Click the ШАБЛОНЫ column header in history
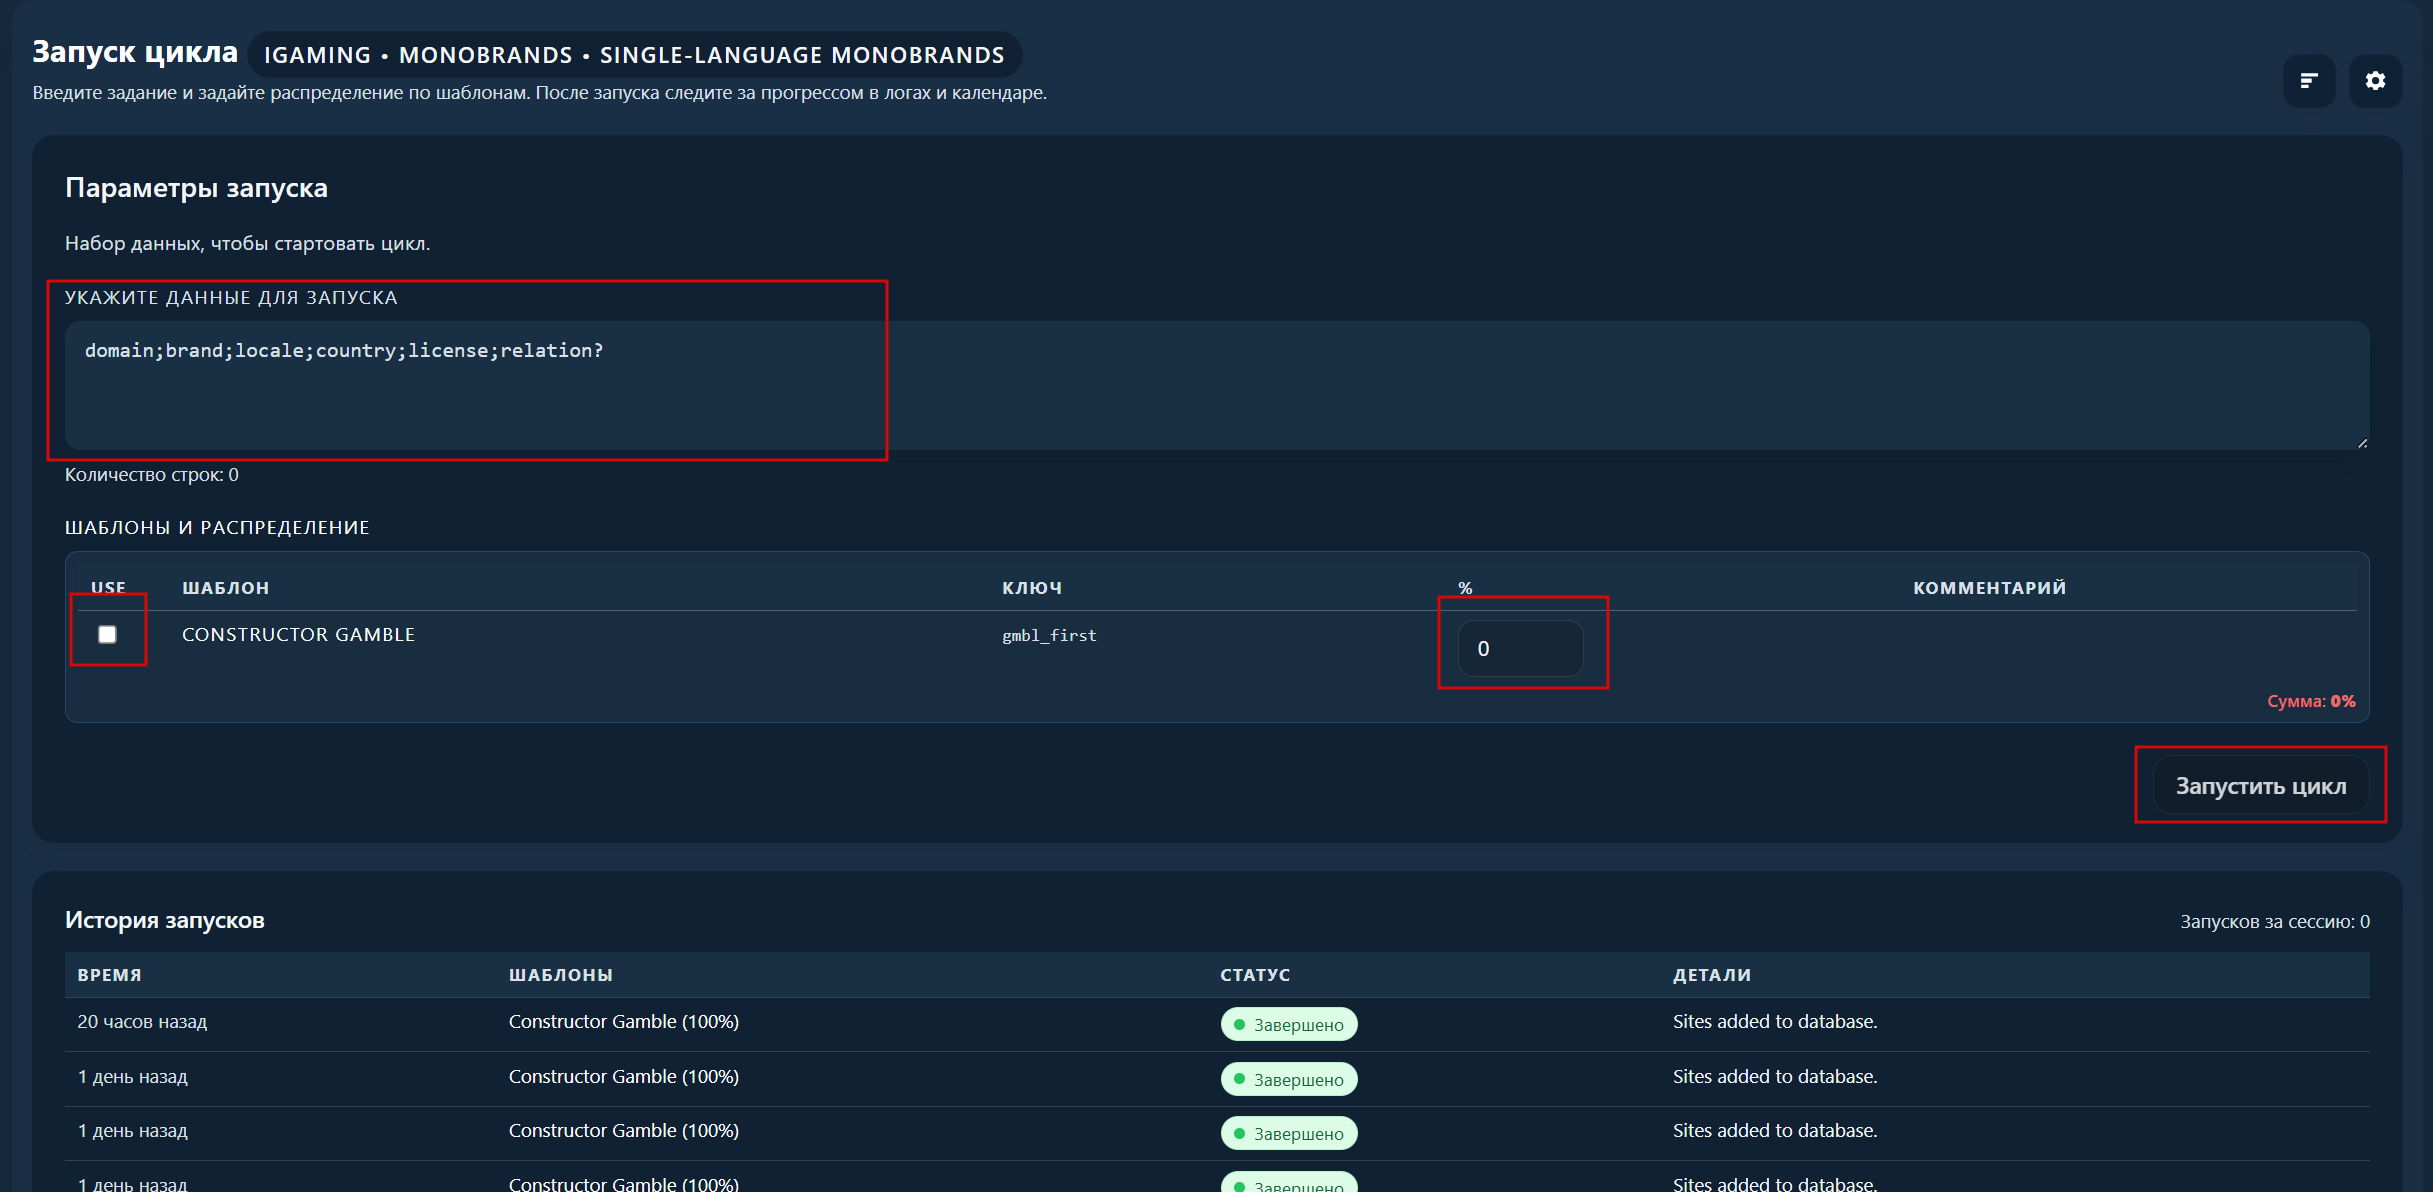 coord(560,975)
